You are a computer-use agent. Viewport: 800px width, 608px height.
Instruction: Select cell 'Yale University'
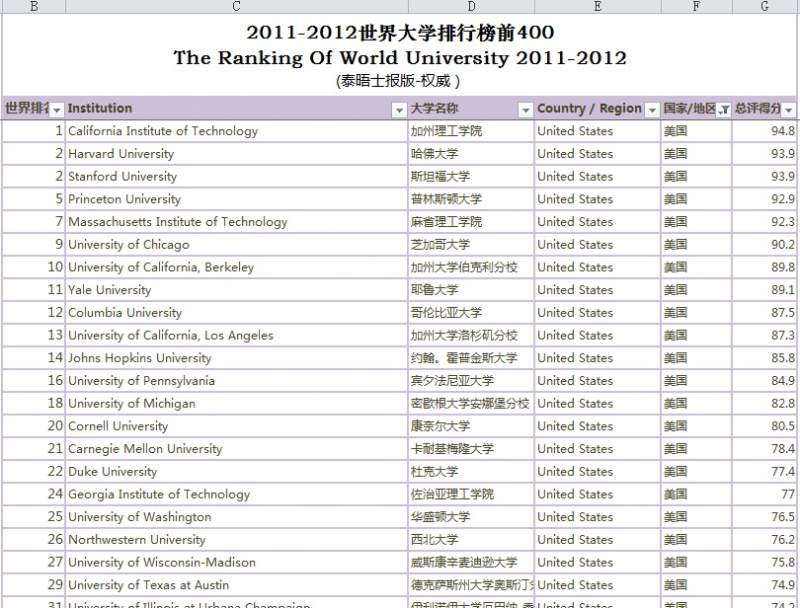pos(237,290)
